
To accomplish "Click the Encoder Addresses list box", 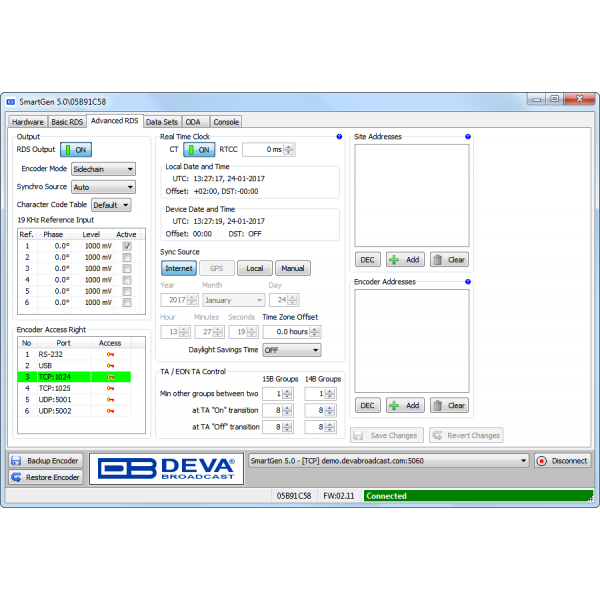I will click(x=412, y=341).
